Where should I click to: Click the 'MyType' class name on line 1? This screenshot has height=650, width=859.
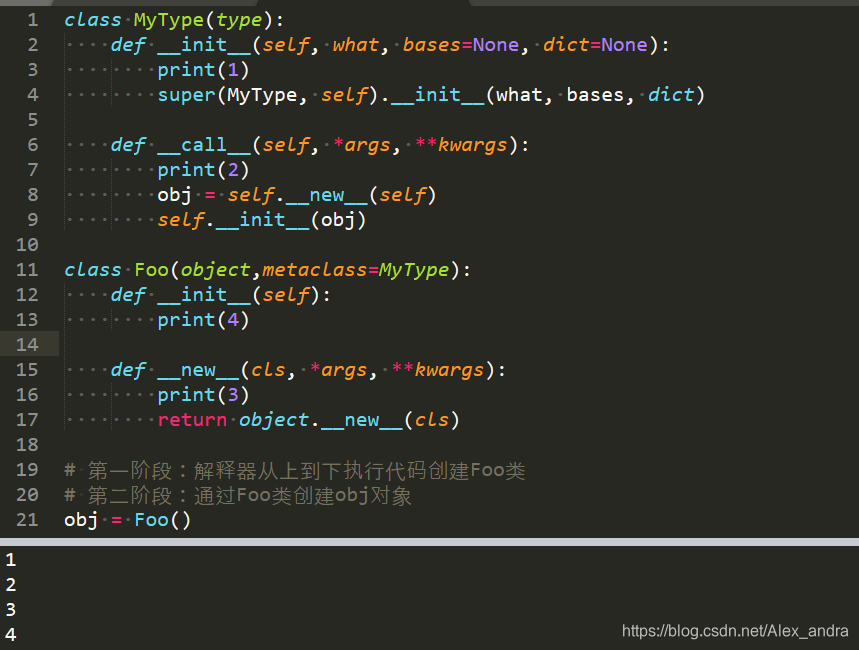169,20
